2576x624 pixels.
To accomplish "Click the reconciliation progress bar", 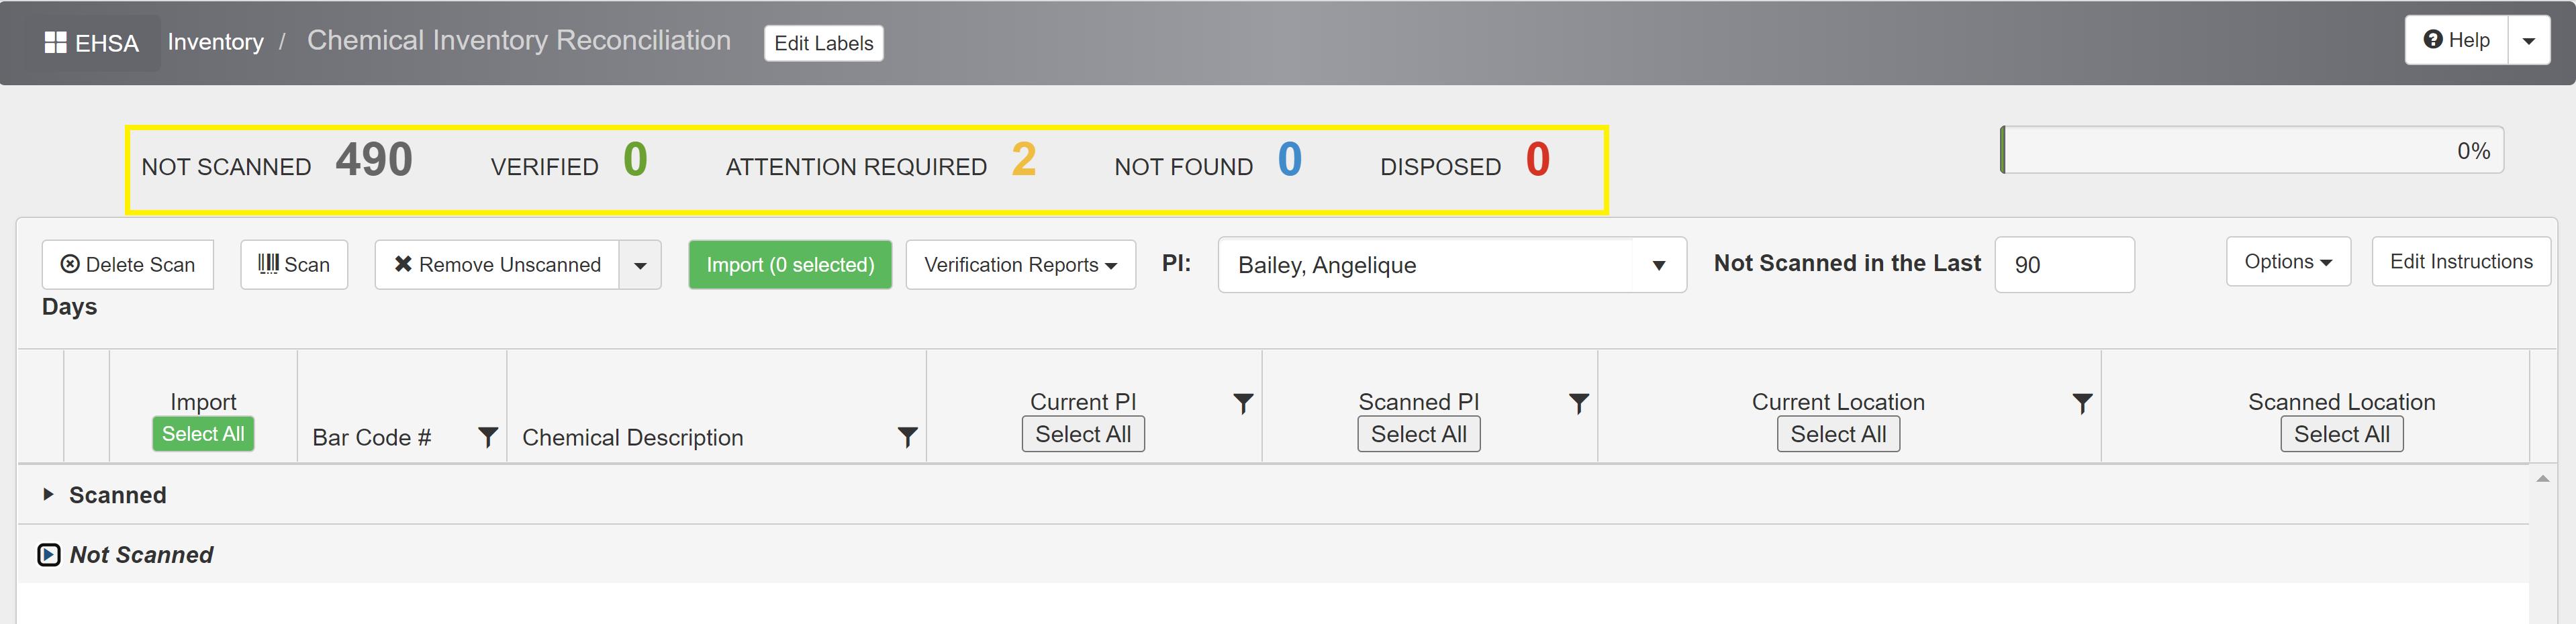I will tap(2252, 151).
